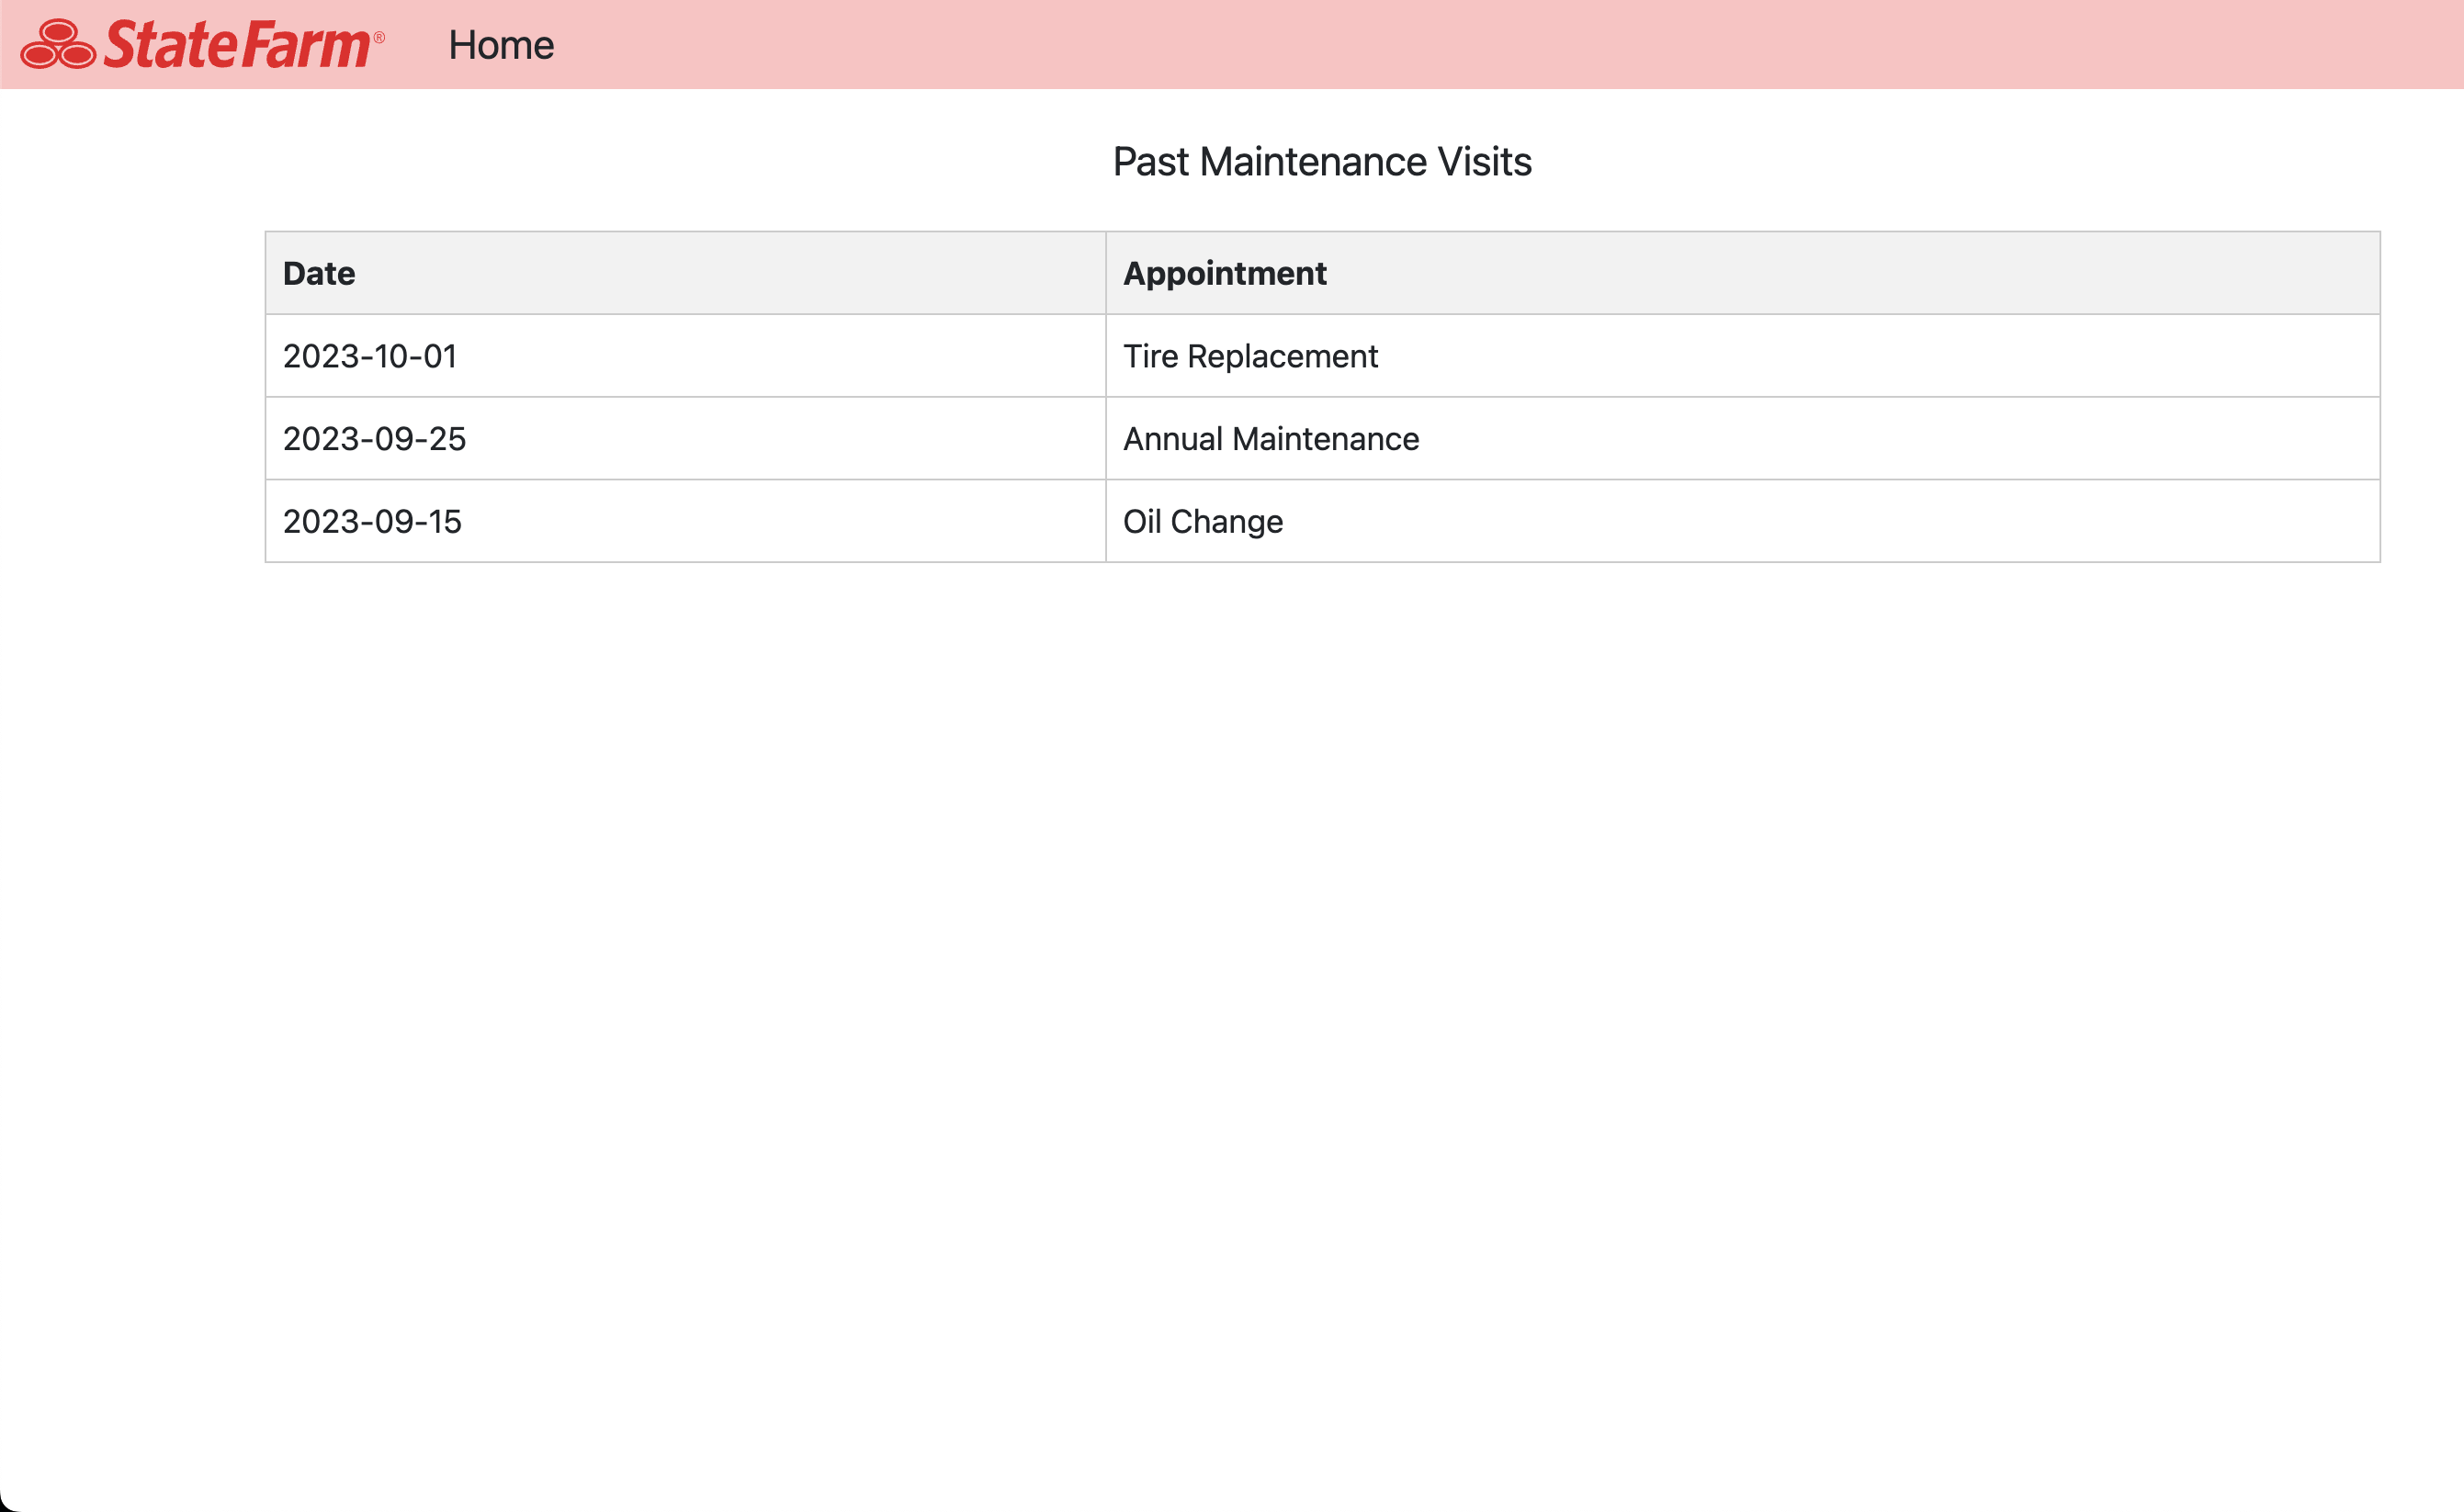Click the word Maintenance in second row

coord(1325,439)
